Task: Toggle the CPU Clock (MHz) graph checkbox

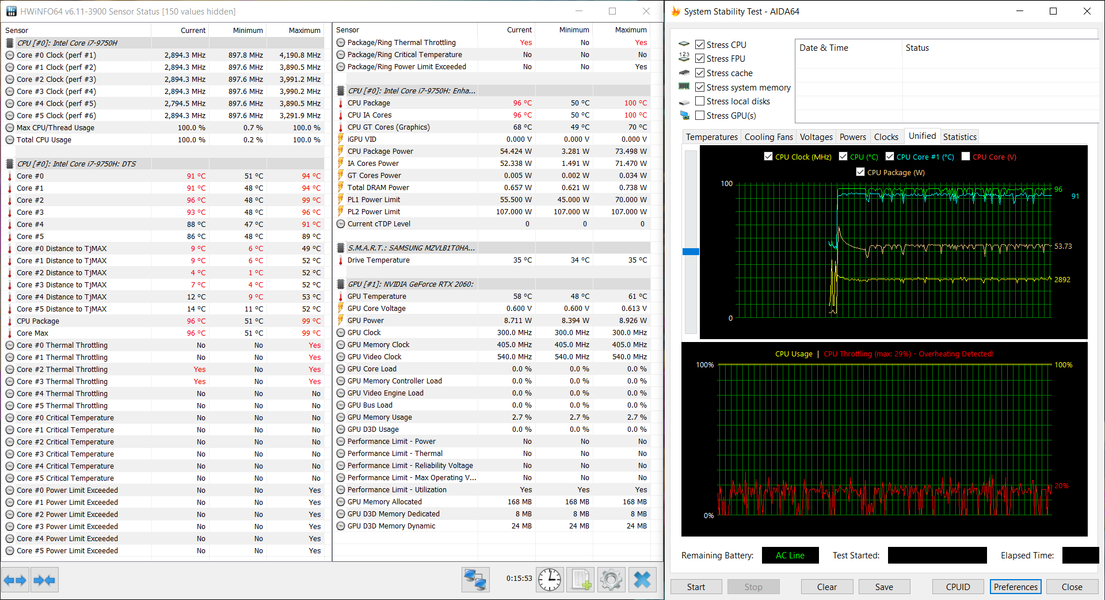Action: (x=768, y=157)
